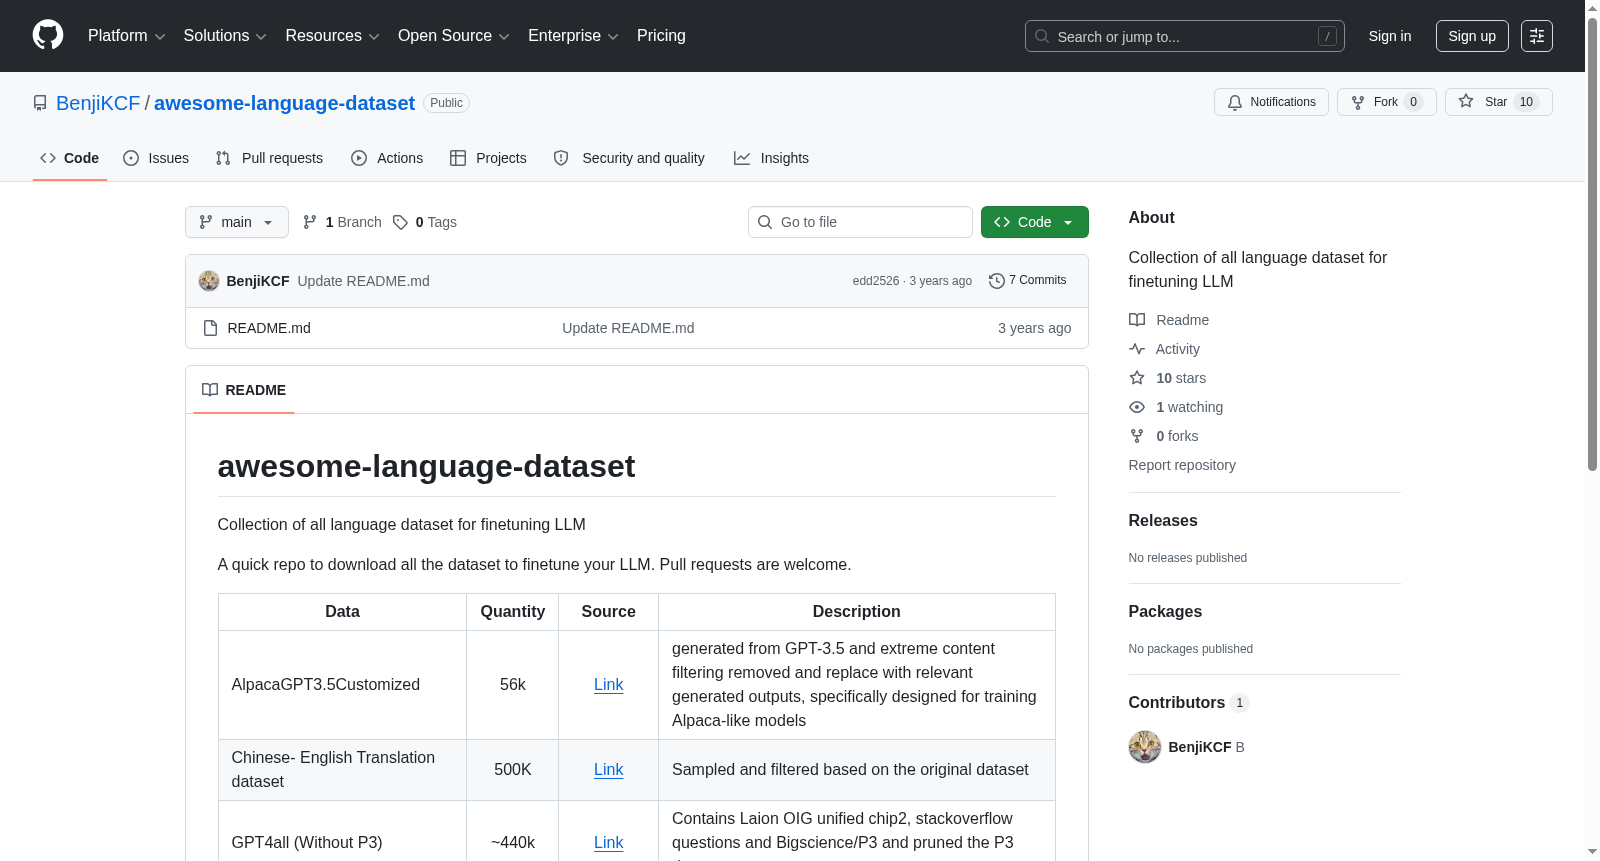Click the page vertical scrollbar
1600x861 pixels.
click(1592, 245)
